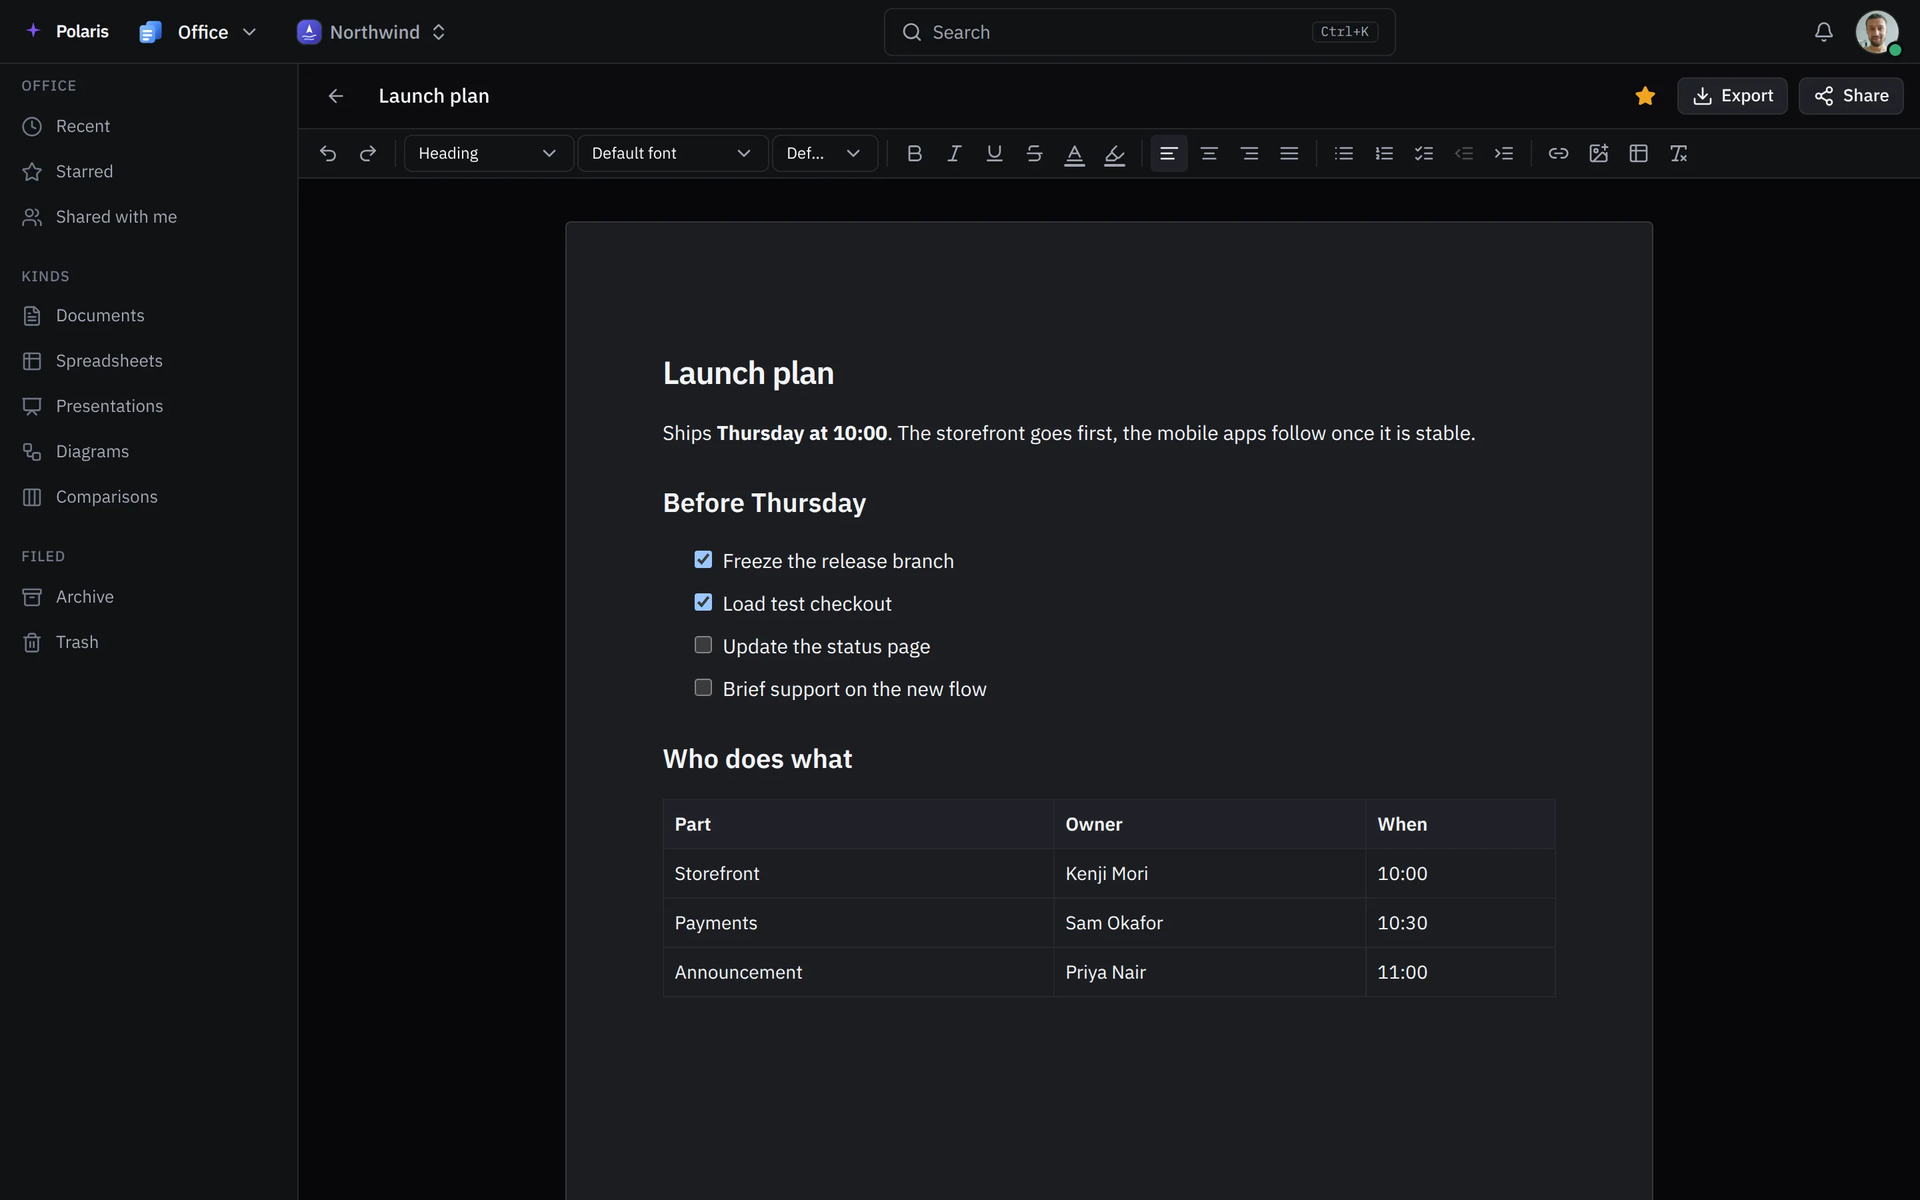
Task: Open the Heading style dropdown
Action: (x=488, y=153)
